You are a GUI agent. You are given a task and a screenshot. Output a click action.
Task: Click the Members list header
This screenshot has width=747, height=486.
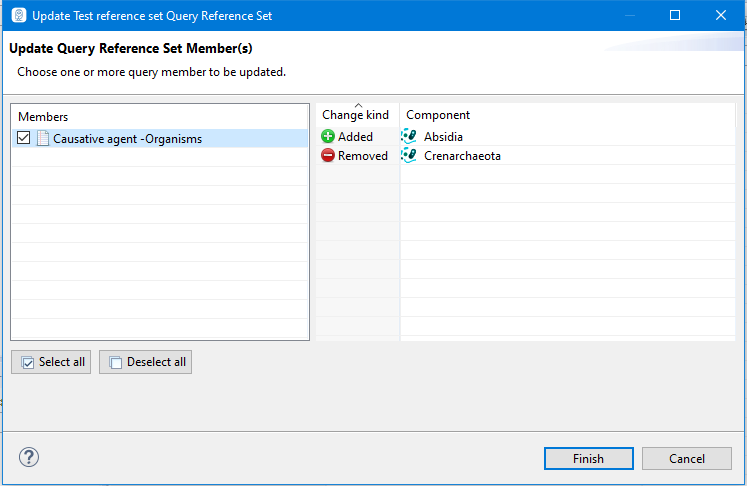tap(43, 117)
